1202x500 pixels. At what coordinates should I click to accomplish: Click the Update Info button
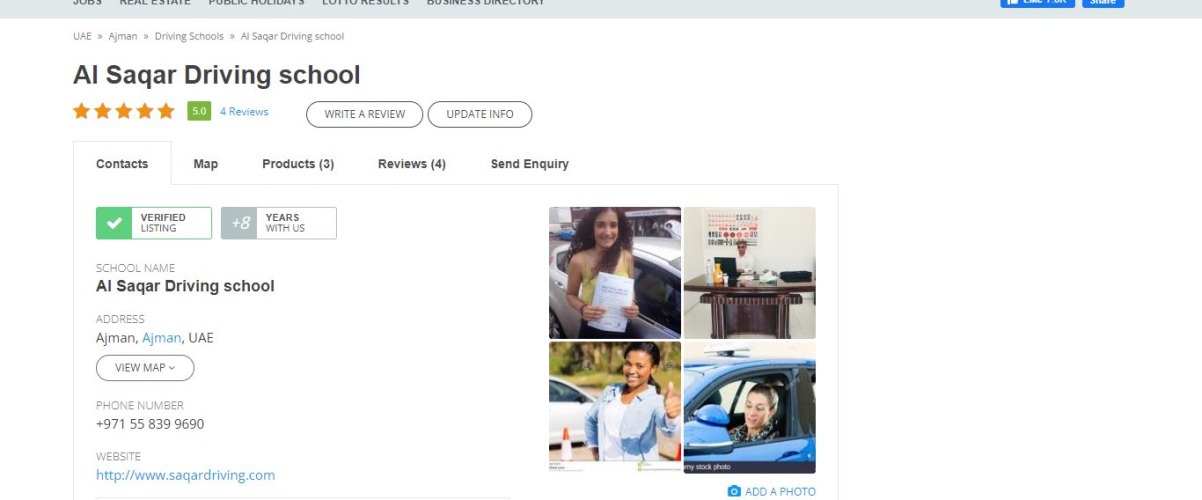pos(480,114)
